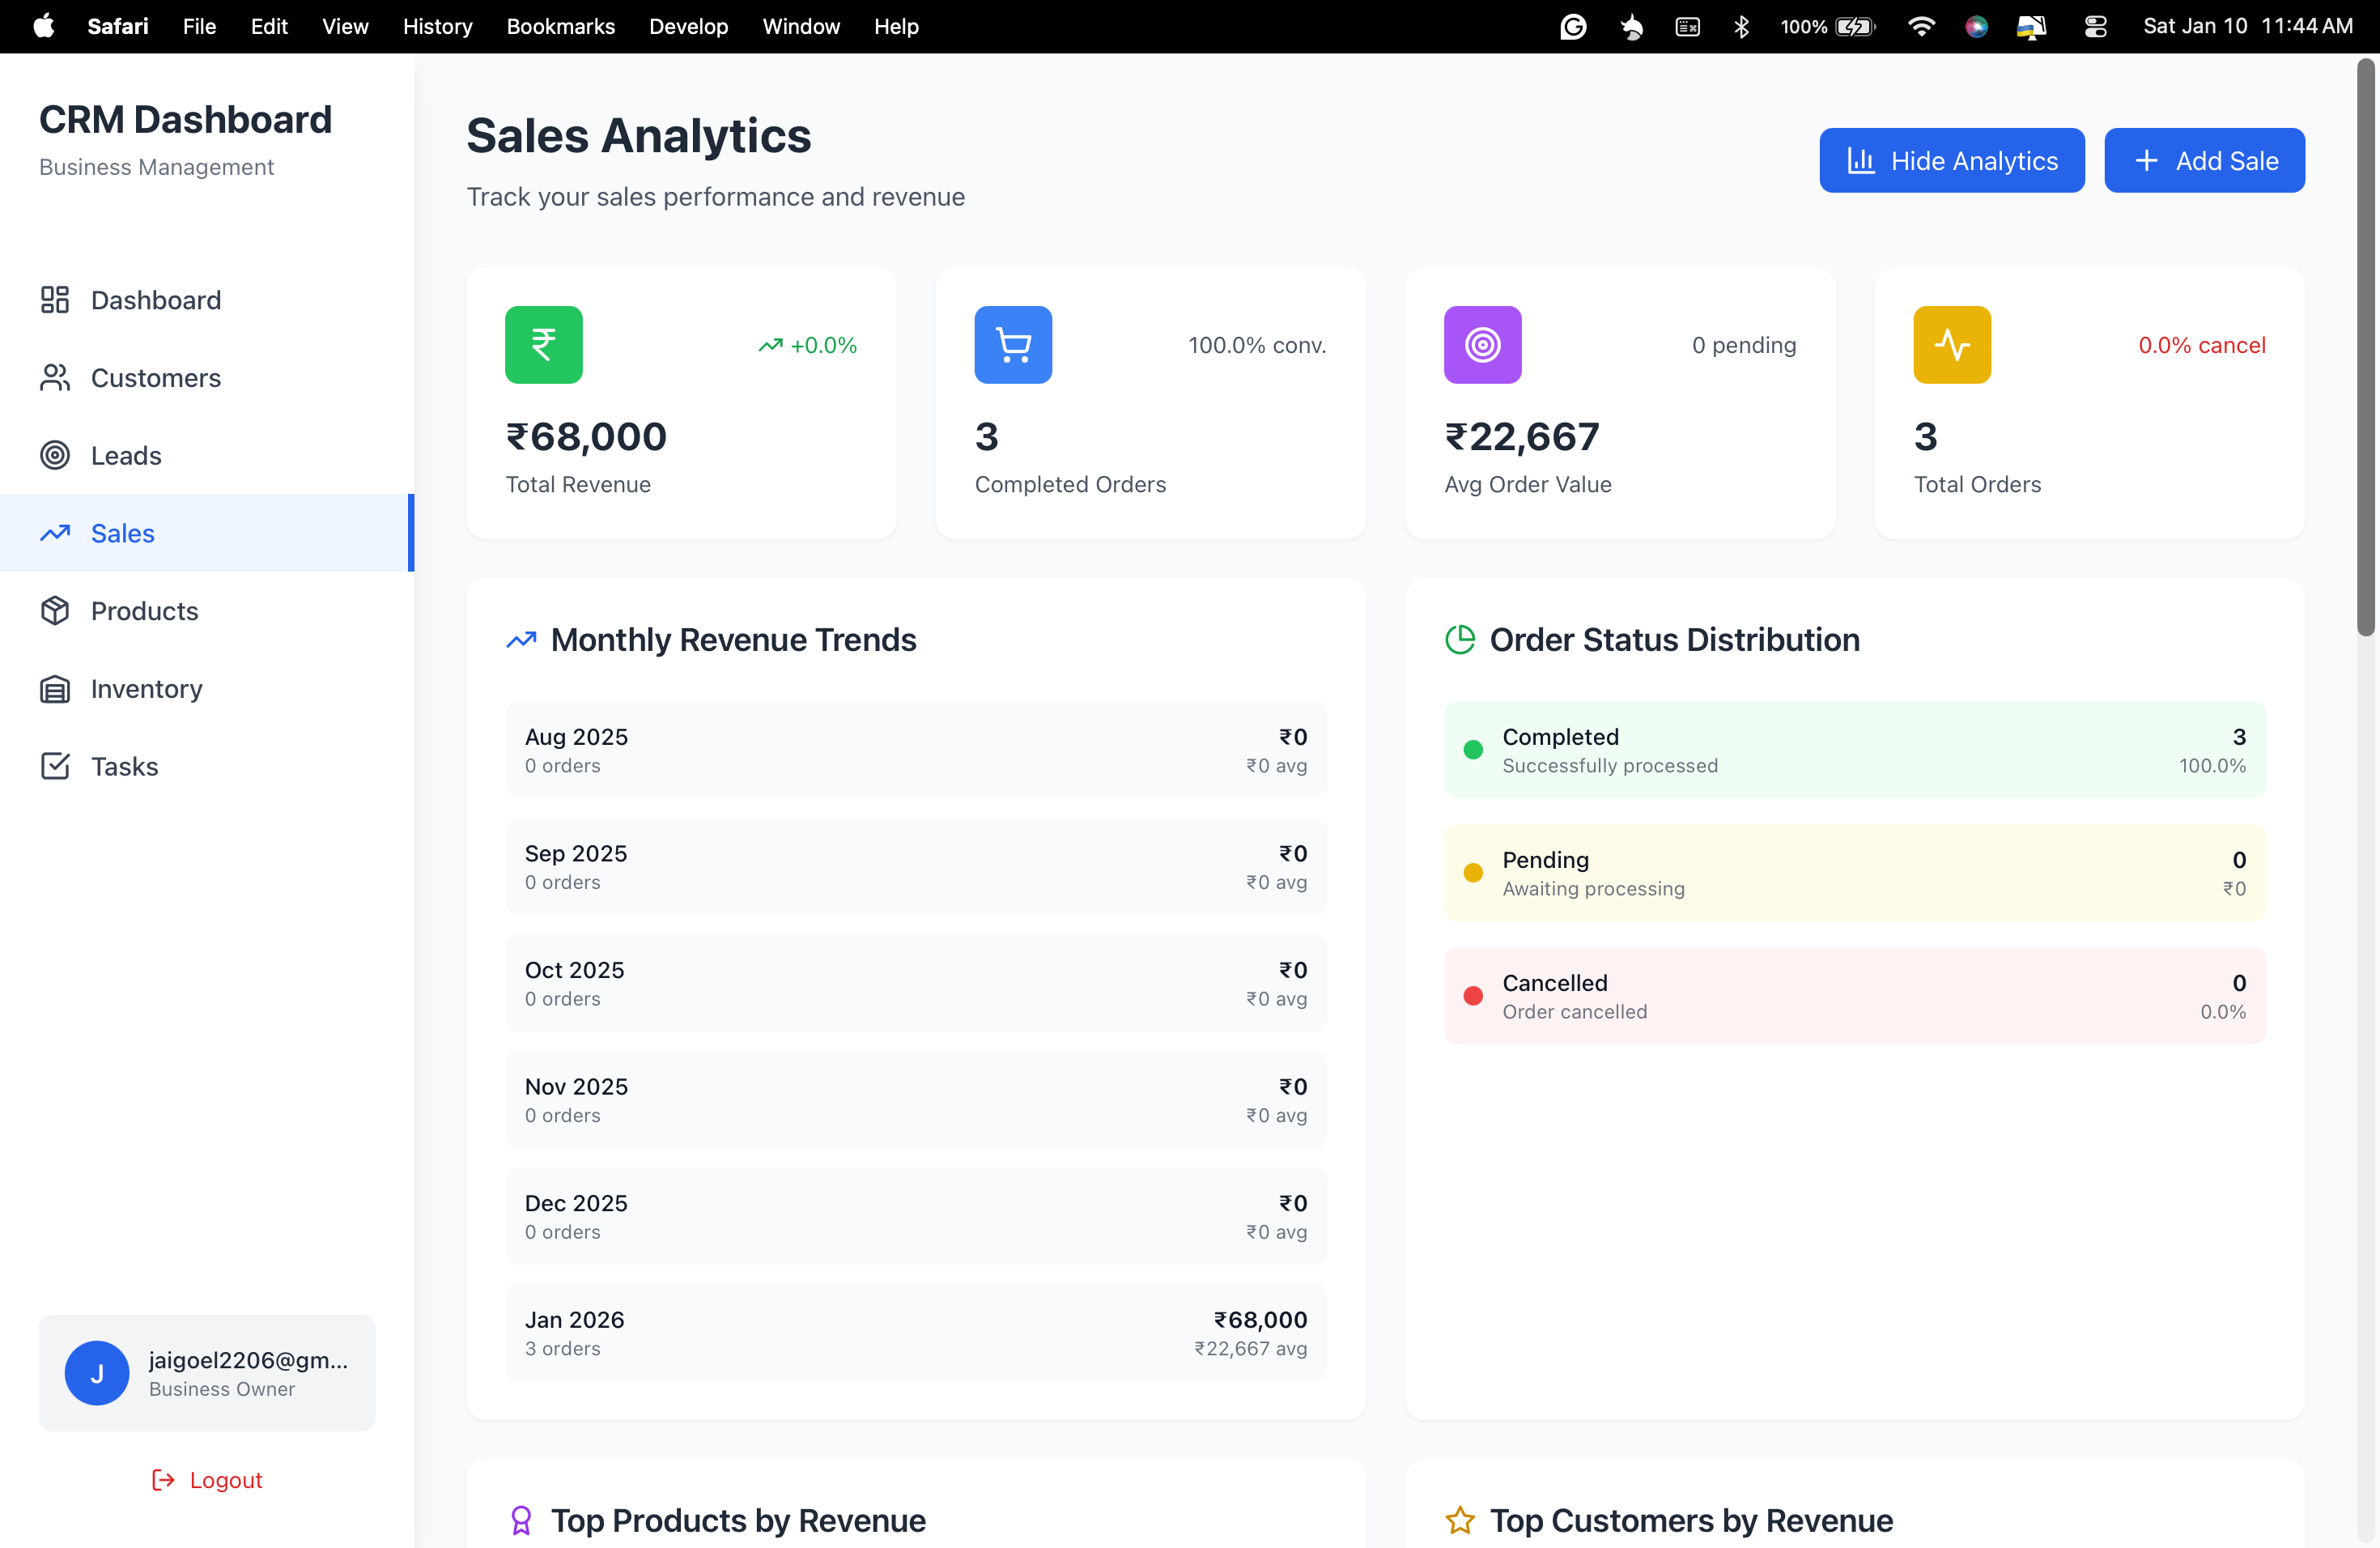The height and width of the screenshot is (1548, 2380).
Task: Select the Sales tab in sidebar
Action: point(123,532)
